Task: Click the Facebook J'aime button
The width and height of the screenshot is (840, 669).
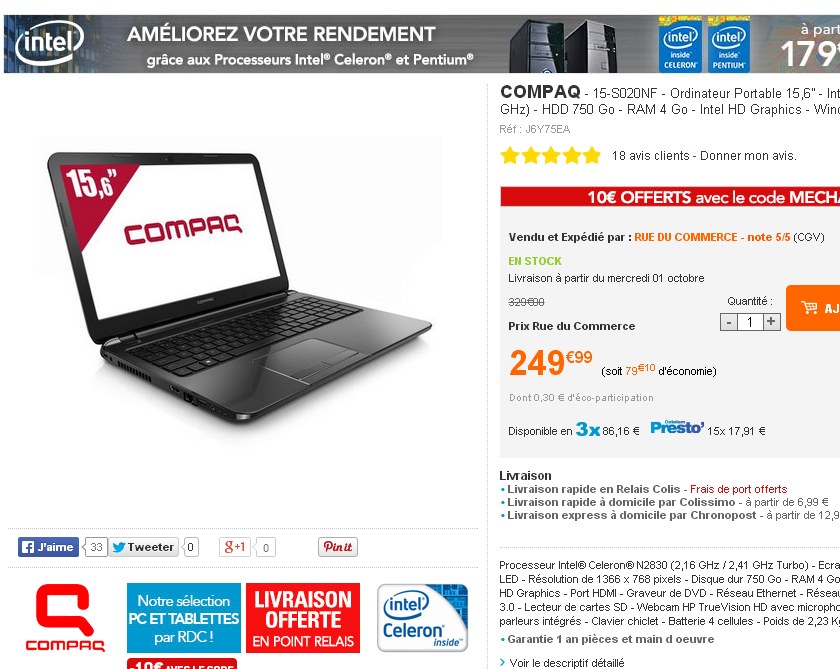Action: pos(48,547)
